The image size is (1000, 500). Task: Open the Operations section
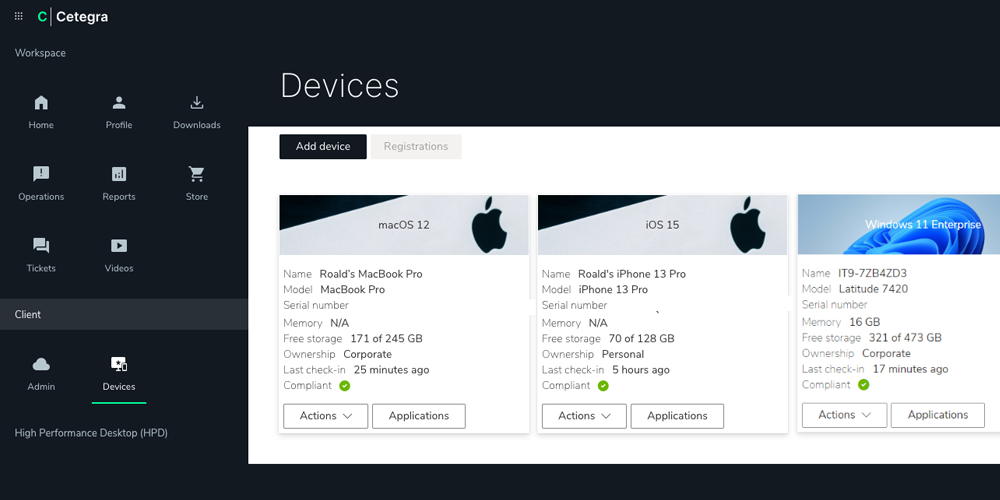(41, 184)
